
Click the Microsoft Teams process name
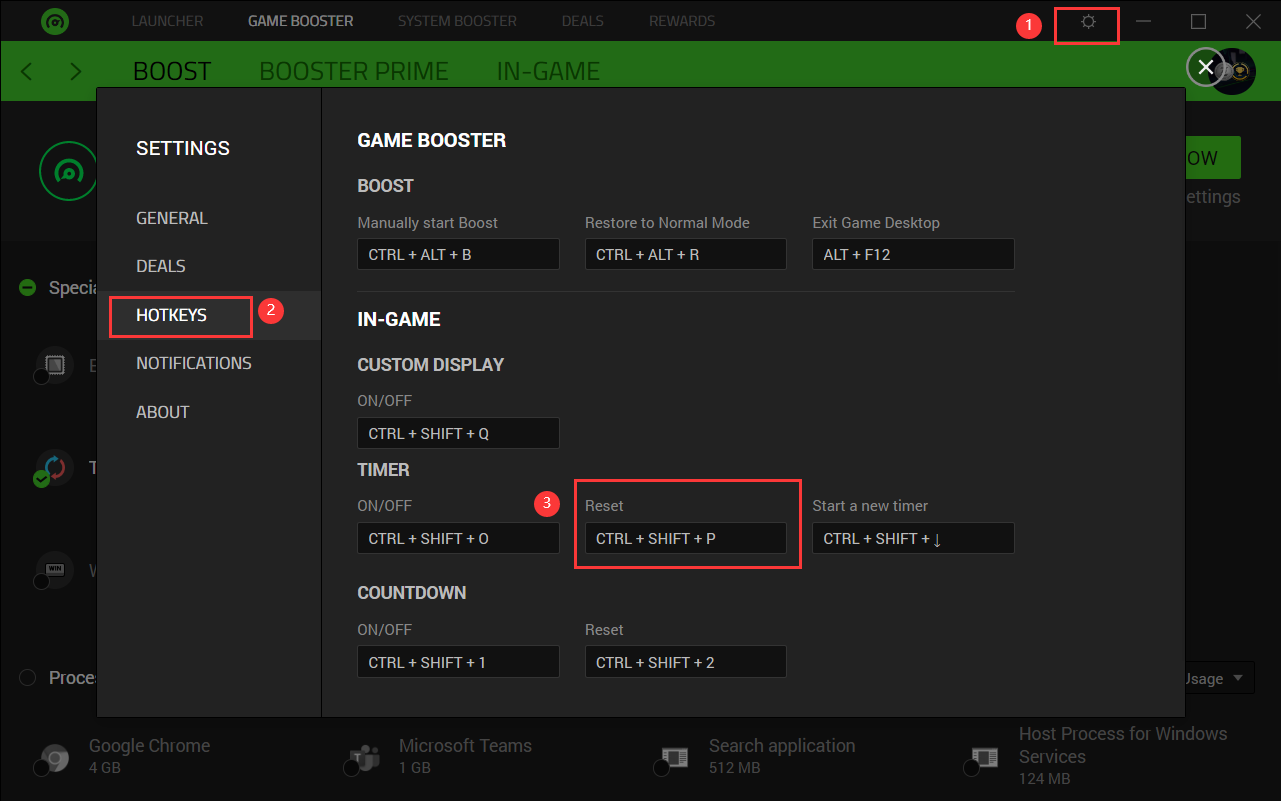point(465,746)
